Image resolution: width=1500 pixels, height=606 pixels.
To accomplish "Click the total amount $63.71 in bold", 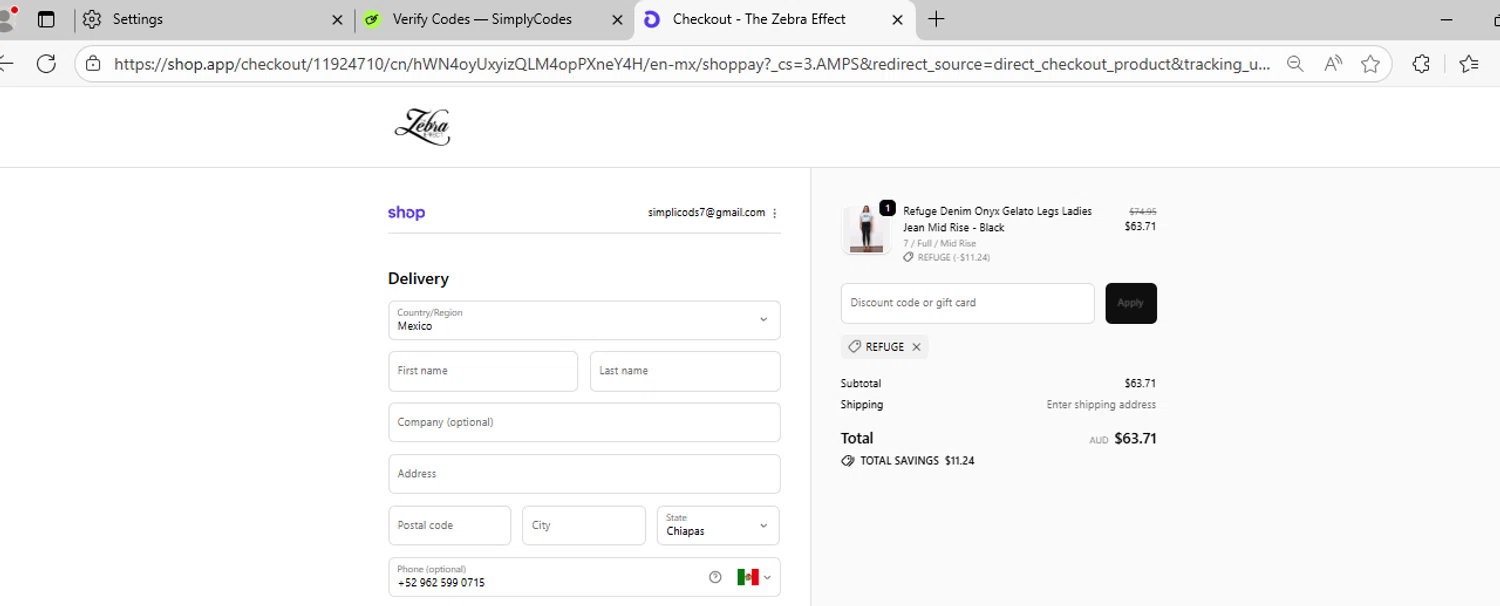I will pos(1135,438).
